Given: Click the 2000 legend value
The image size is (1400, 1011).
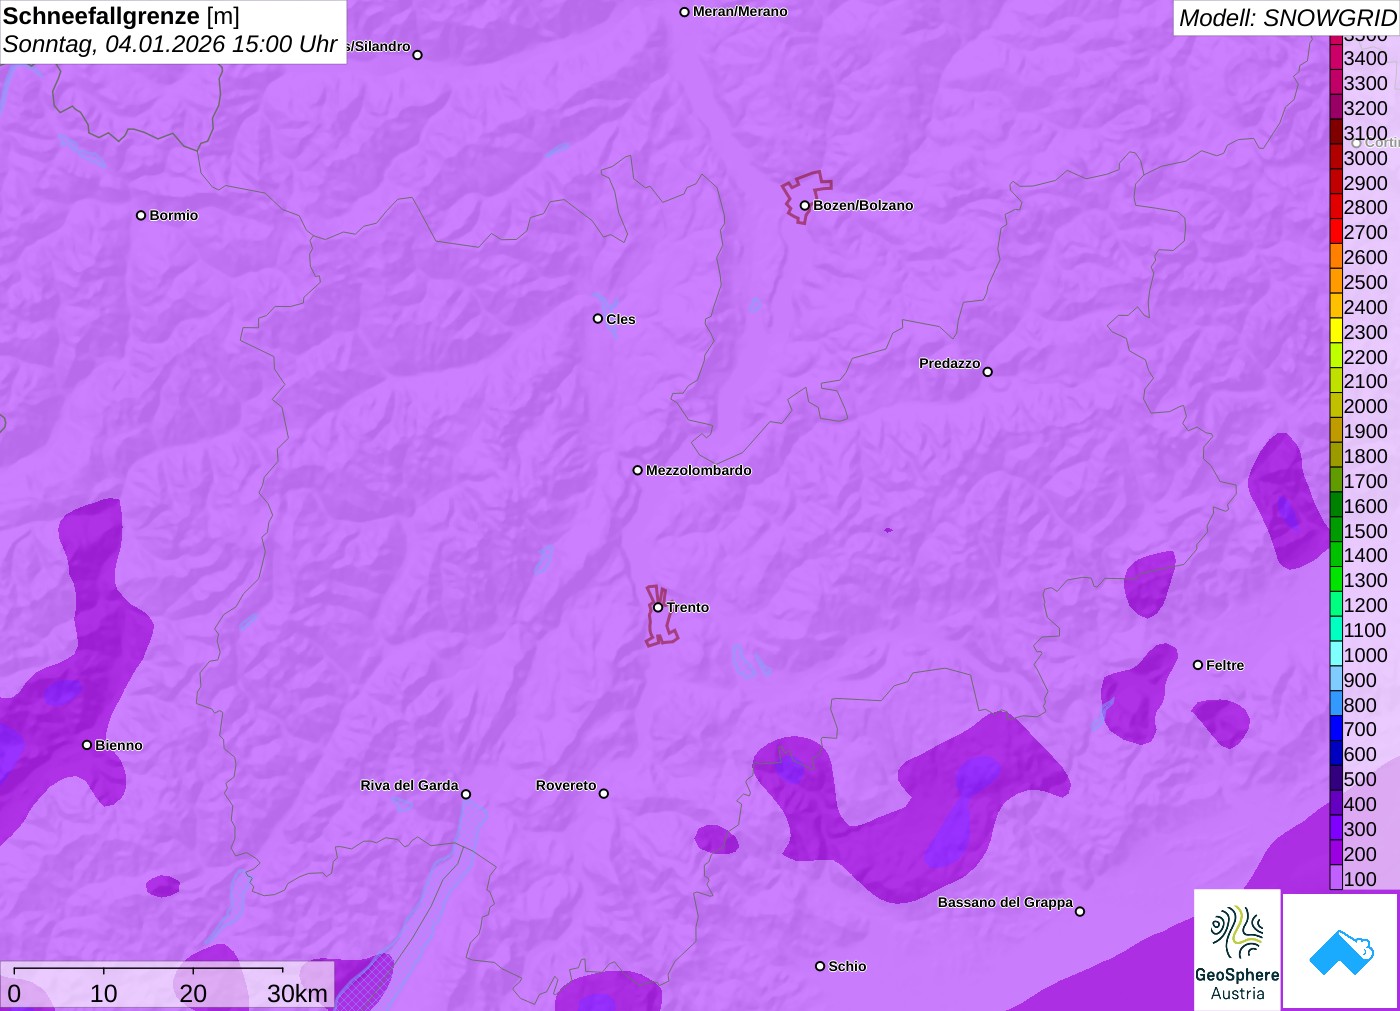Looking at the screenshot, I should (x=1366, y=406).
